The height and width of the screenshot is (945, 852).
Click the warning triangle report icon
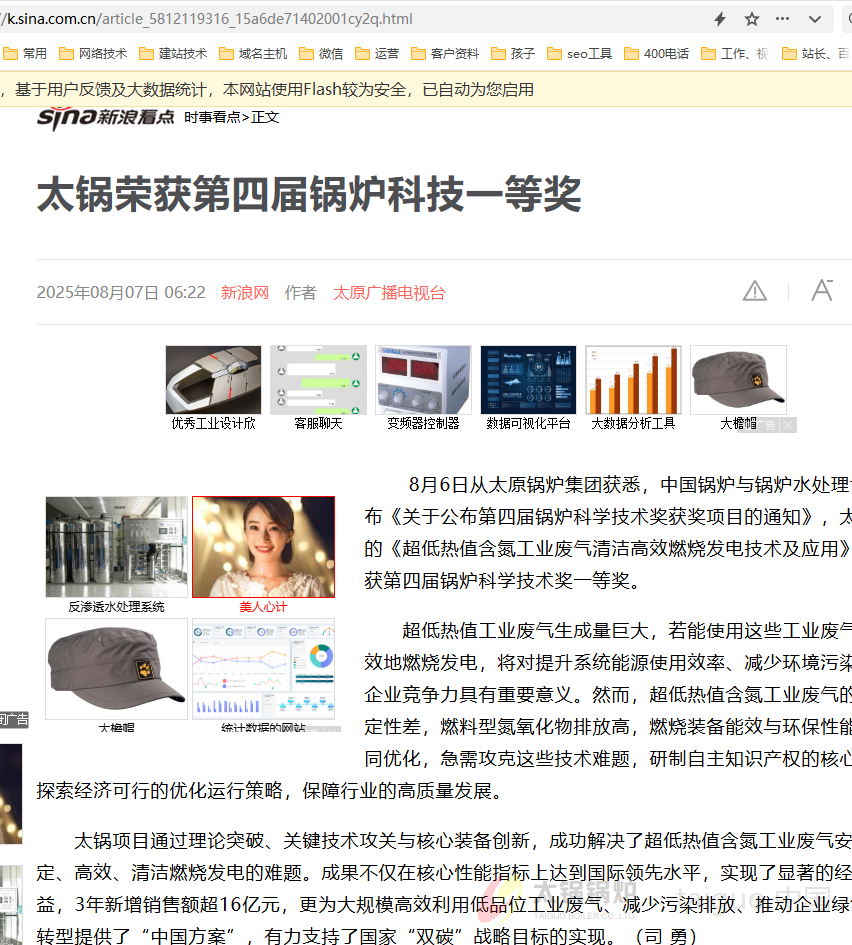755,291
